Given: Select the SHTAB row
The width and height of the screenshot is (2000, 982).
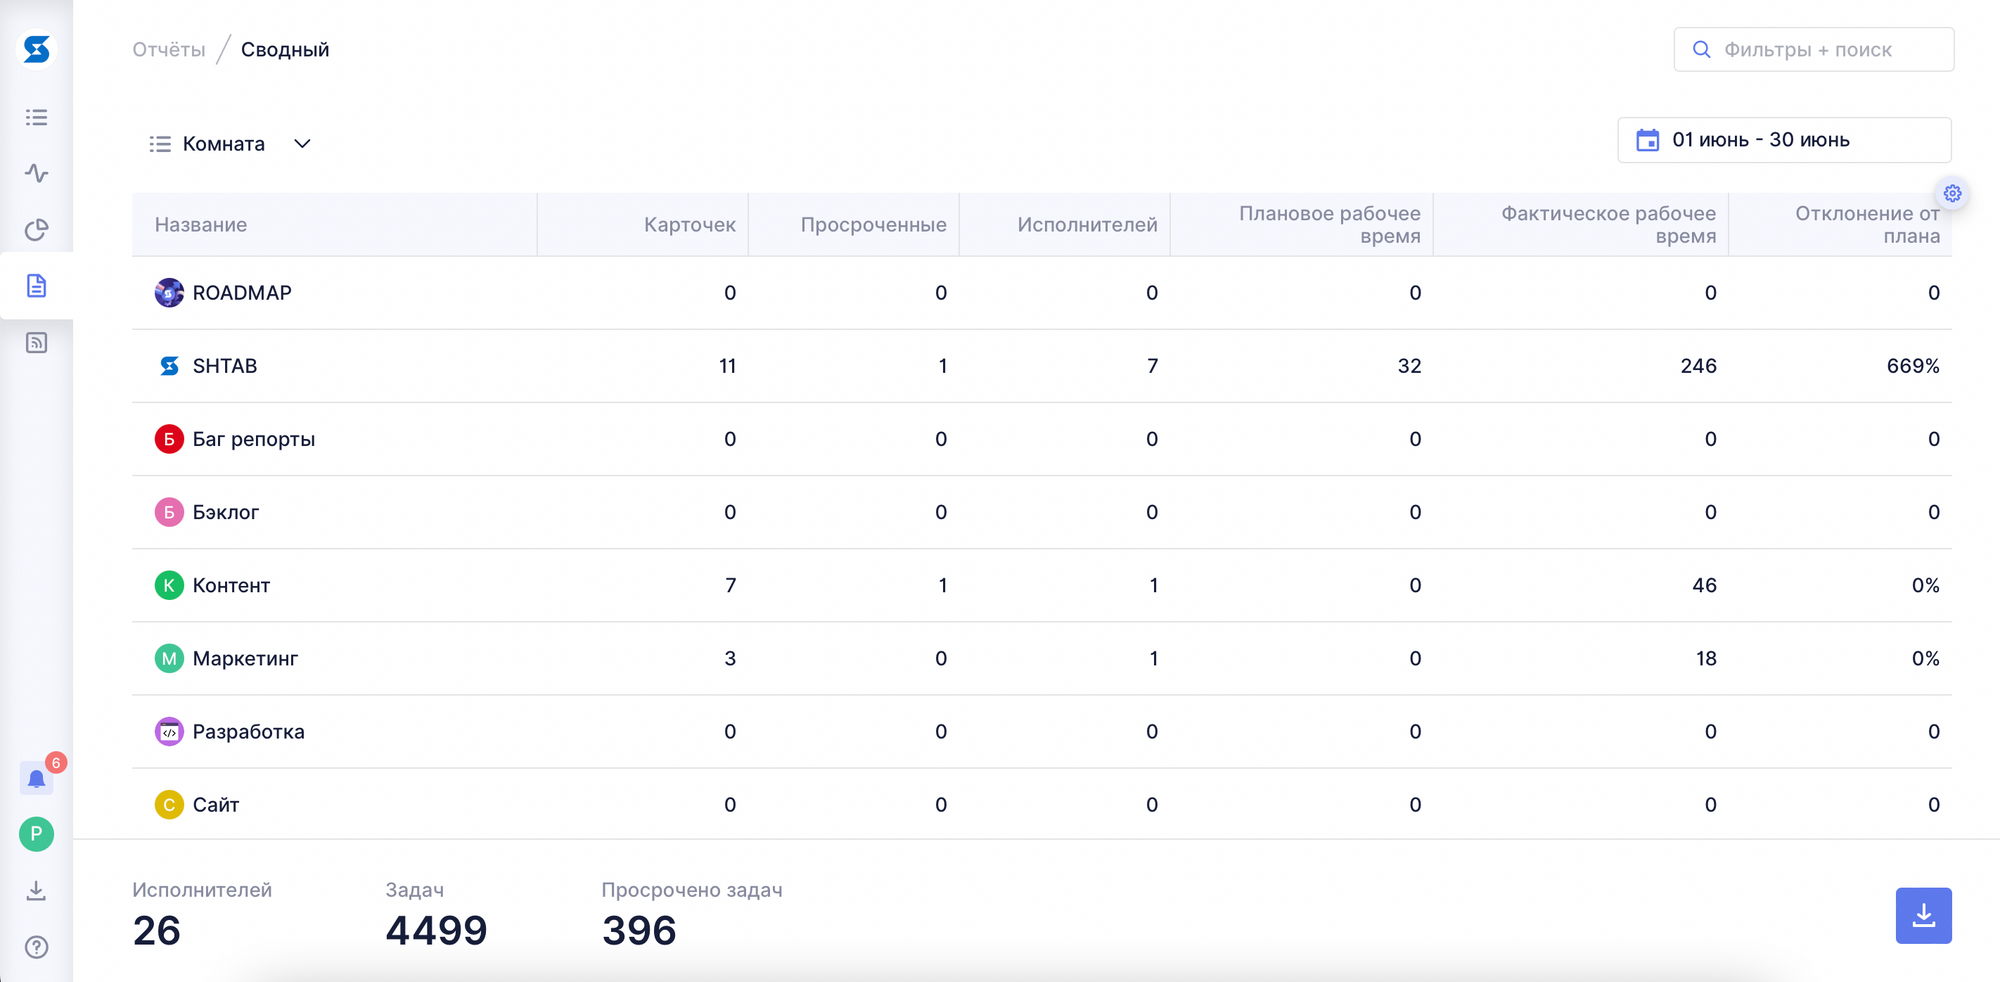Looking at the screenshot, I should [225, 366].
